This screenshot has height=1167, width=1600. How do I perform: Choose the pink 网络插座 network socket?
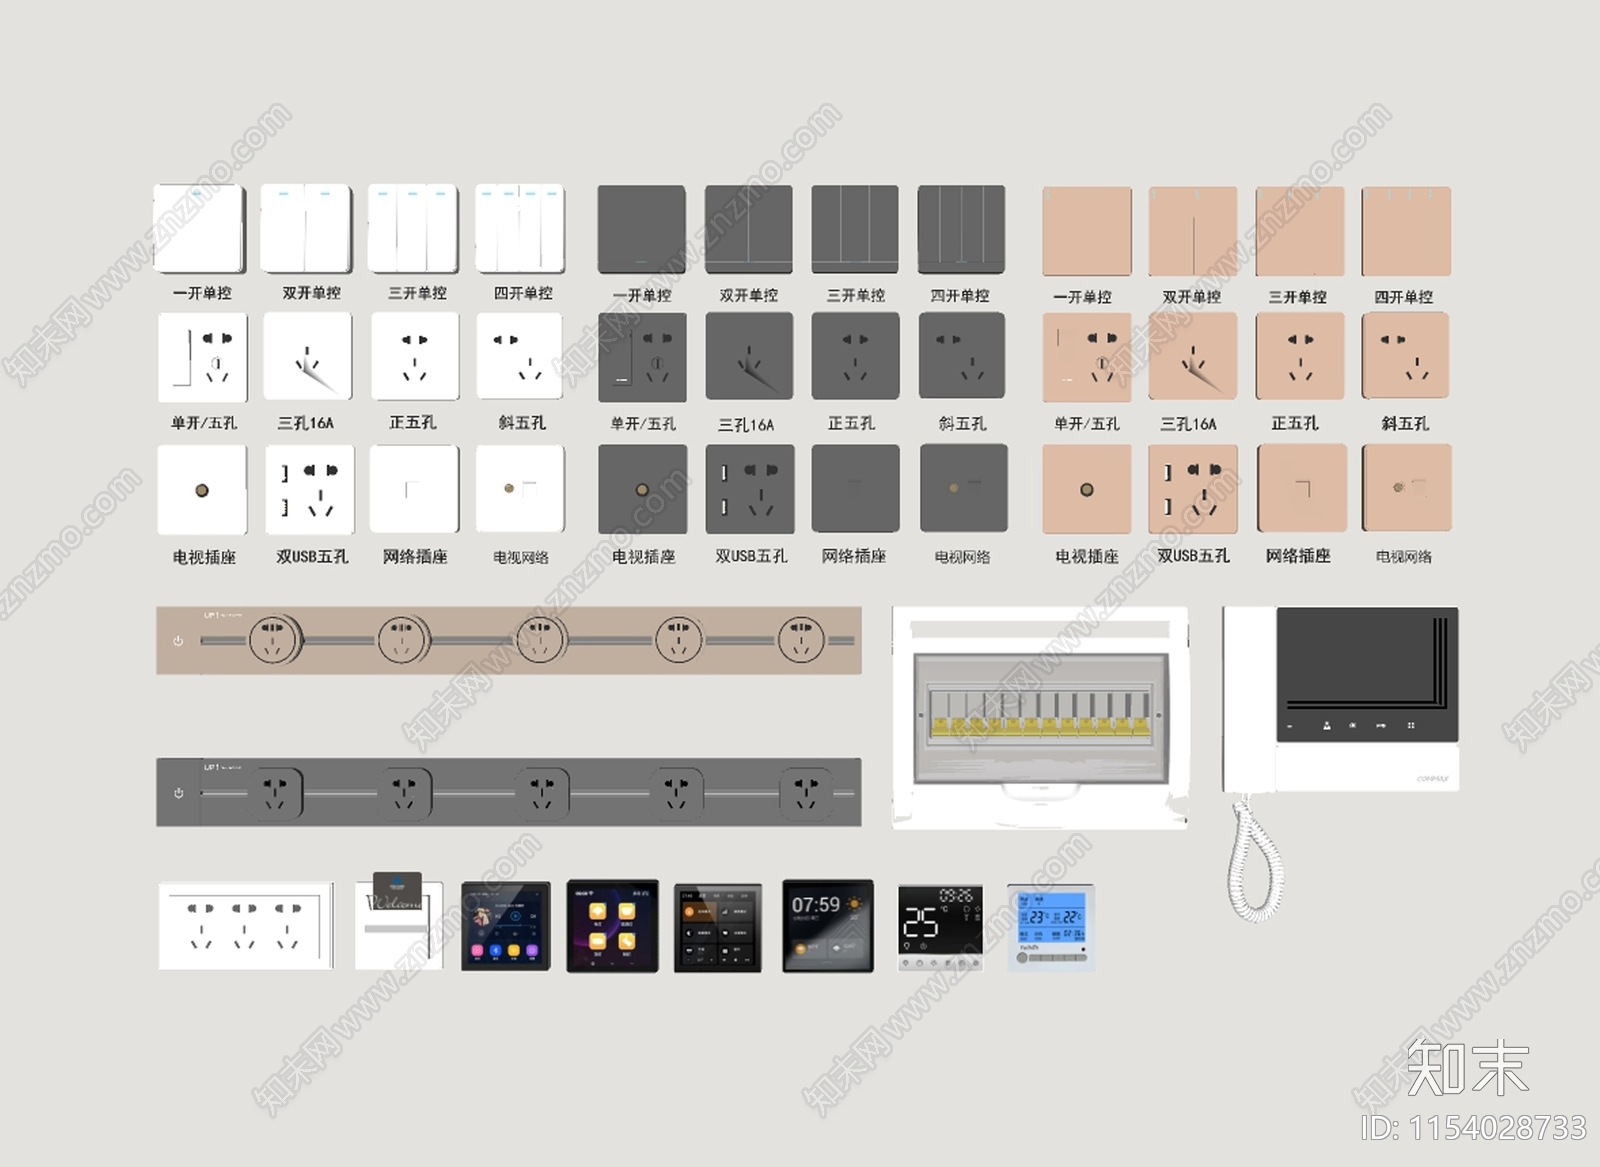tap(1302, 489)
